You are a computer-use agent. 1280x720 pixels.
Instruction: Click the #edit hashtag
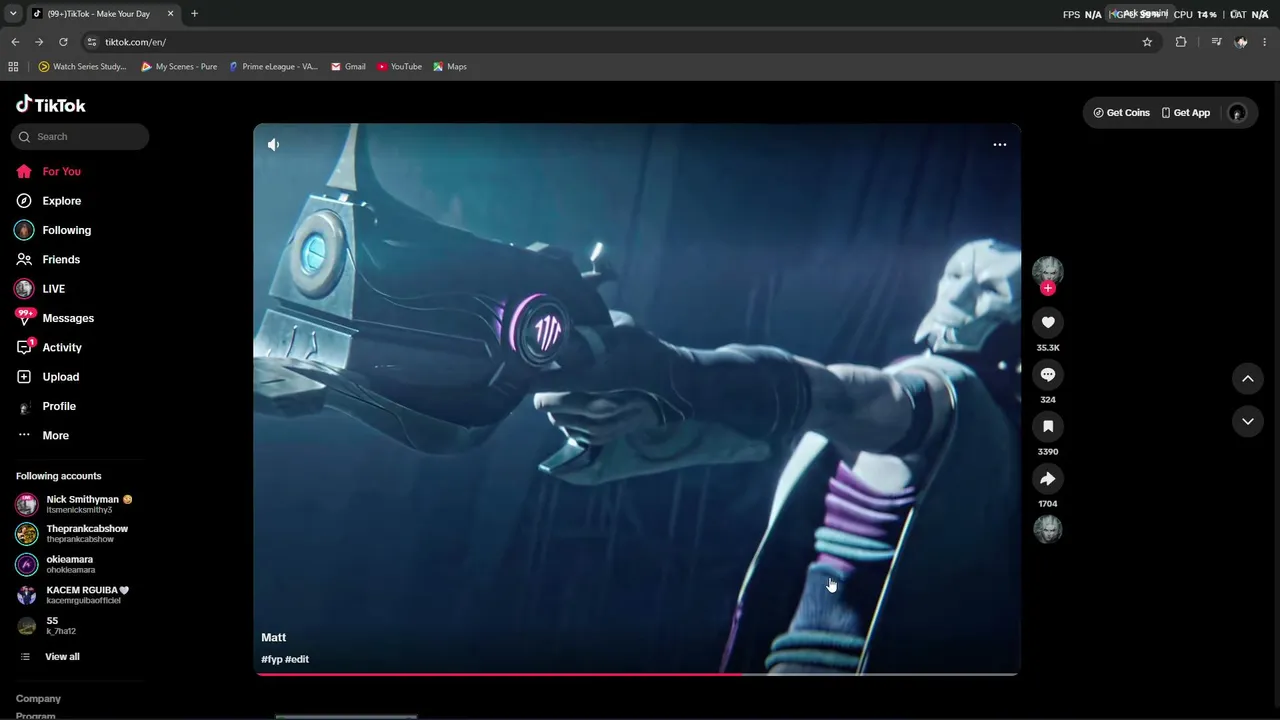click(297, 660)
